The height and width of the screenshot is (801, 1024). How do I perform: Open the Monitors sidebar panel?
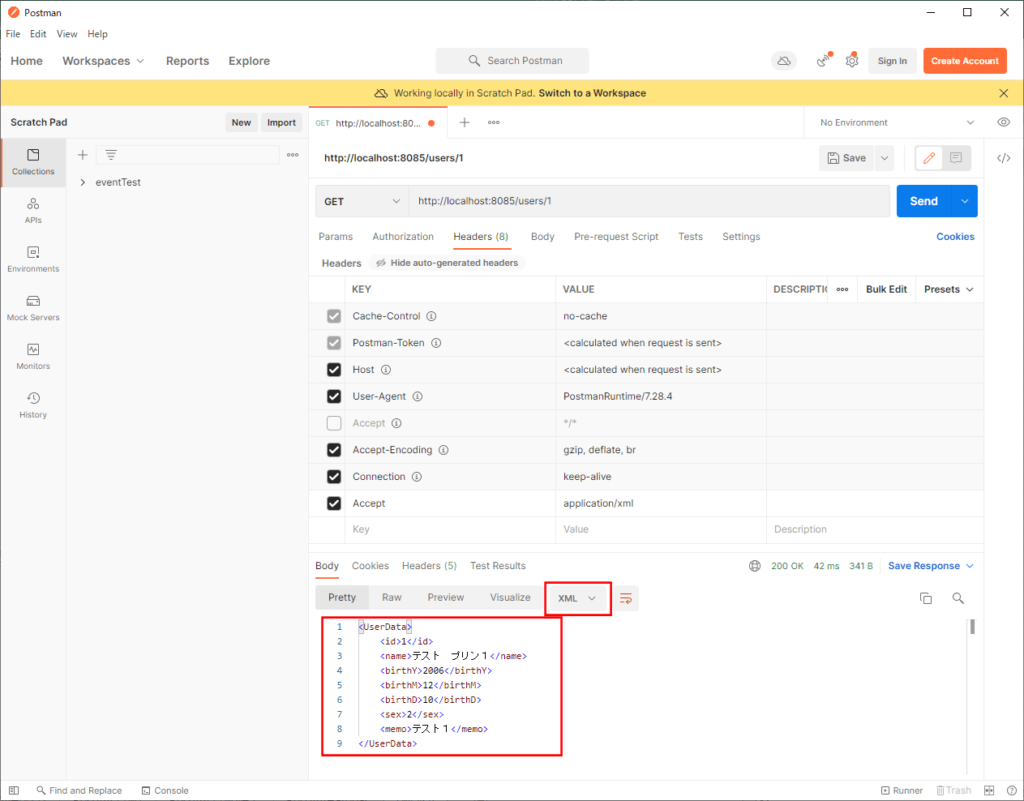click(x=33, y=355)
